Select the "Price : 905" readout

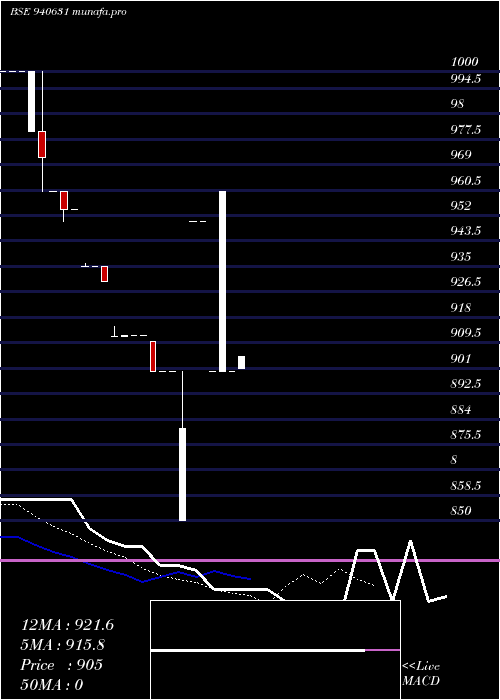point(62,665)
